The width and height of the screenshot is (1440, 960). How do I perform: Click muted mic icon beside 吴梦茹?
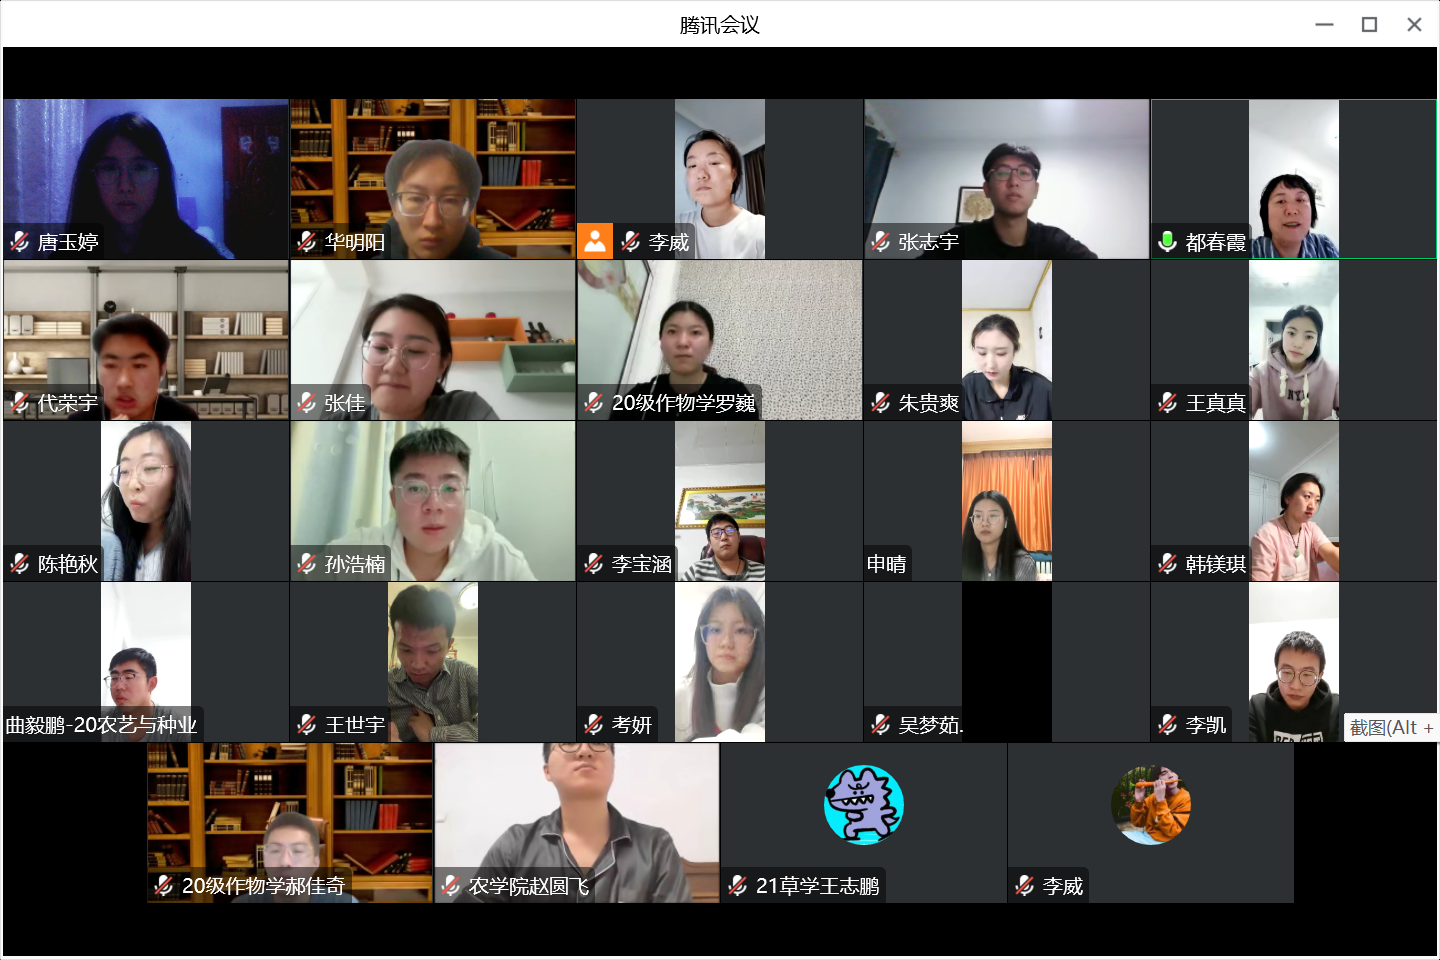tap(881, 724)
